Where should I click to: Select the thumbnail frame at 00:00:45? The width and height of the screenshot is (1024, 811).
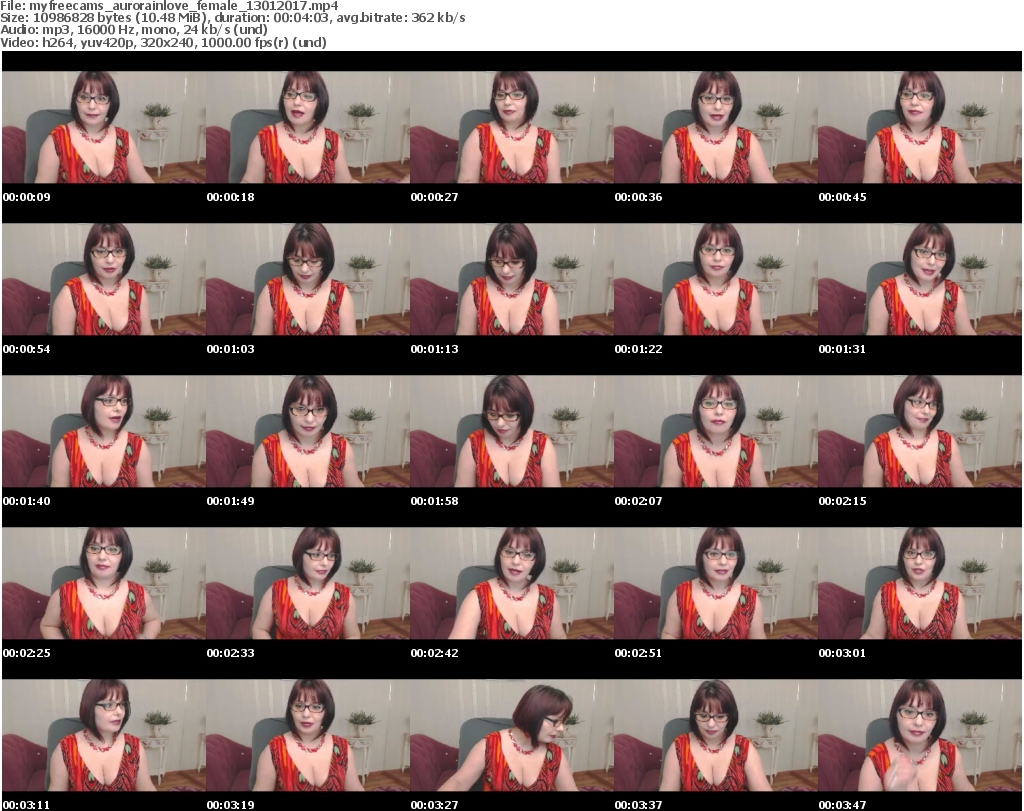pos(920,127)
